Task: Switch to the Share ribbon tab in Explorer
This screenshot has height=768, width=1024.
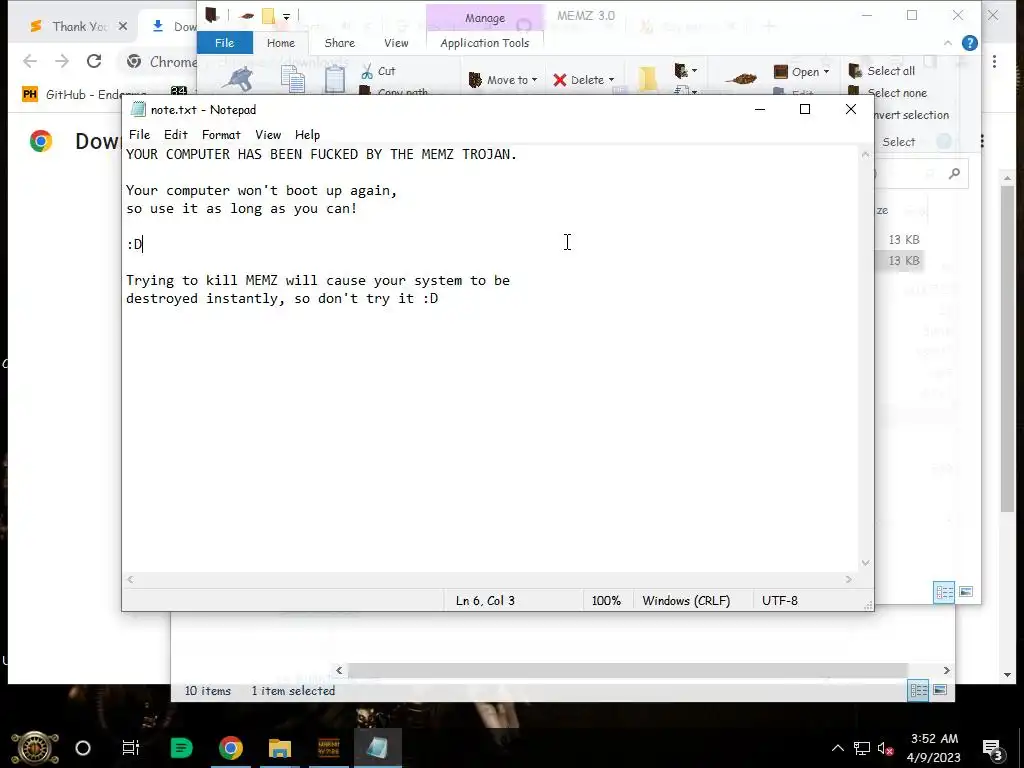Action: coord(340,43)
